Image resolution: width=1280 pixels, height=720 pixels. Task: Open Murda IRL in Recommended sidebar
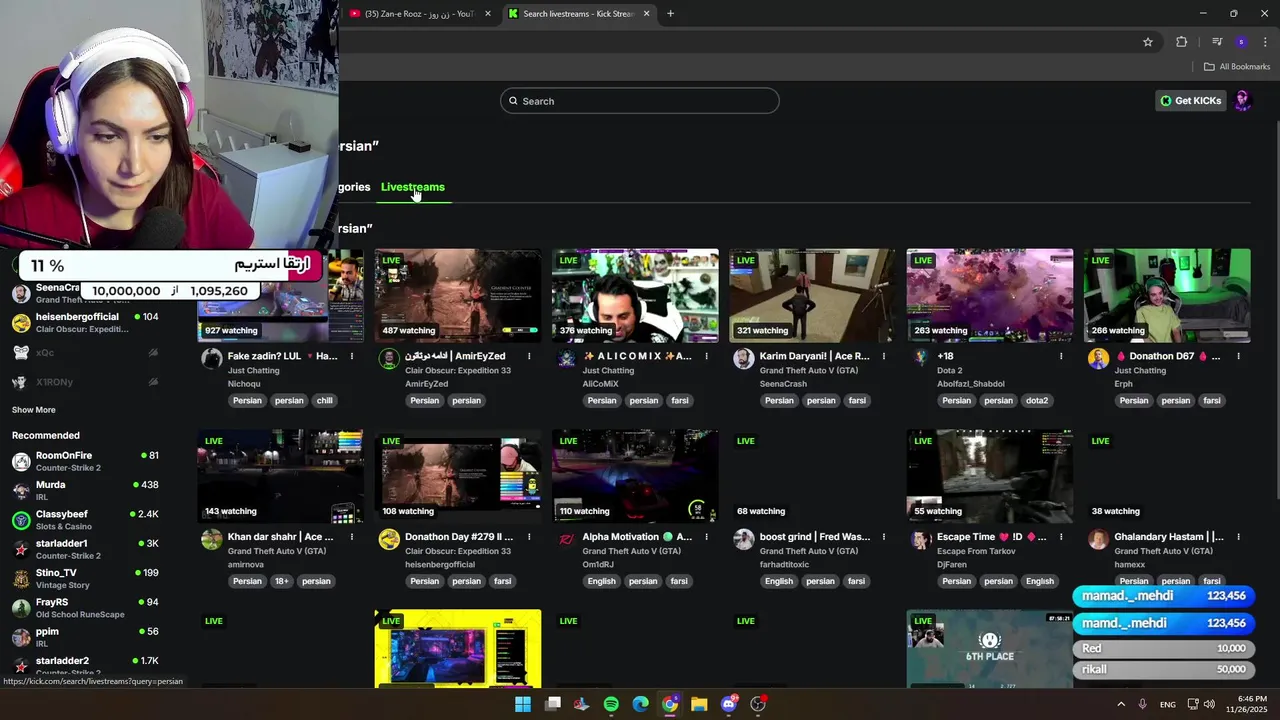pyautogui.click(x=85, y=490)
